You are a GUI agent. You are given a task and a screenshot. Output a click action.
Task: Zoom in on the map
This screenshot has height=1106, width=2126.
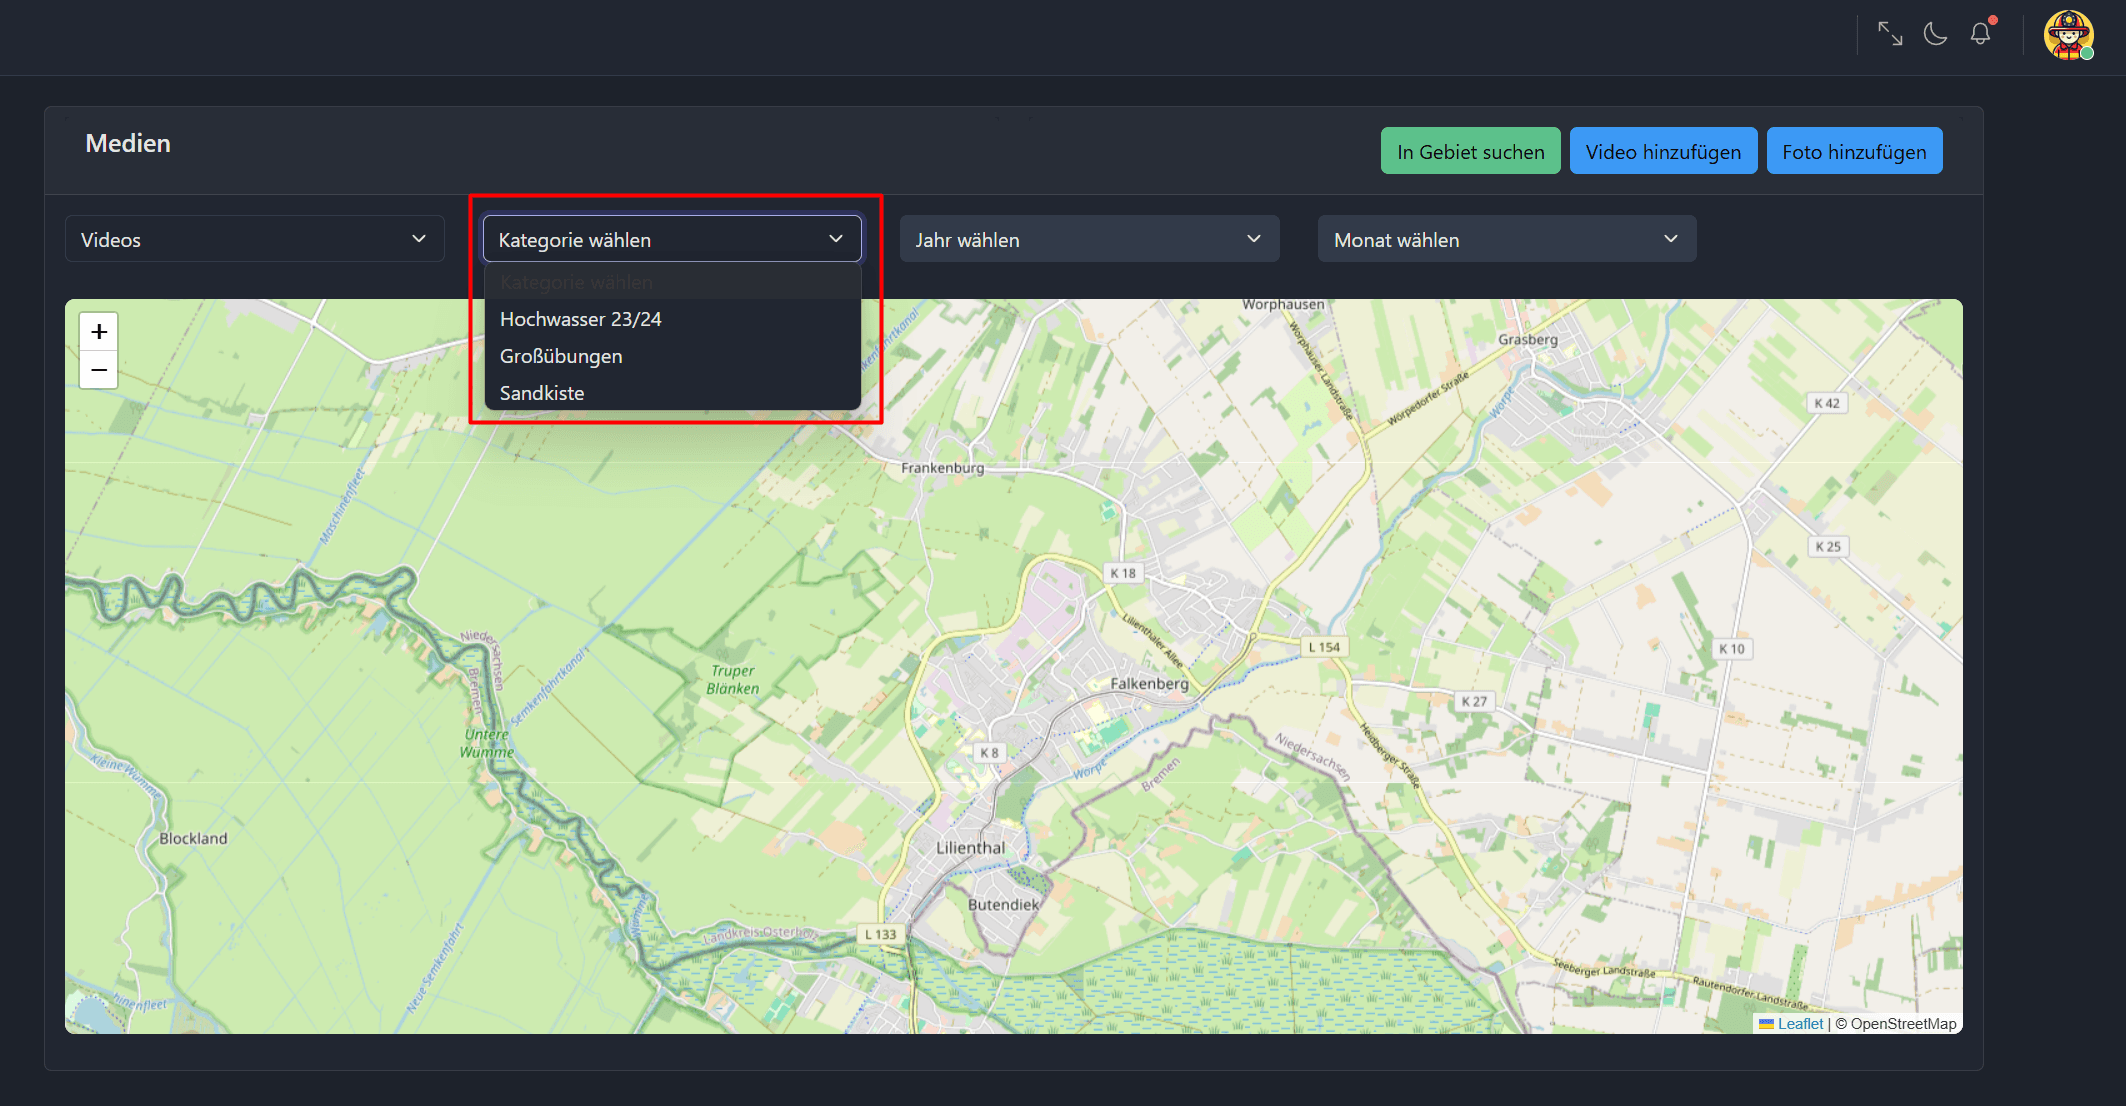(99, 332)
